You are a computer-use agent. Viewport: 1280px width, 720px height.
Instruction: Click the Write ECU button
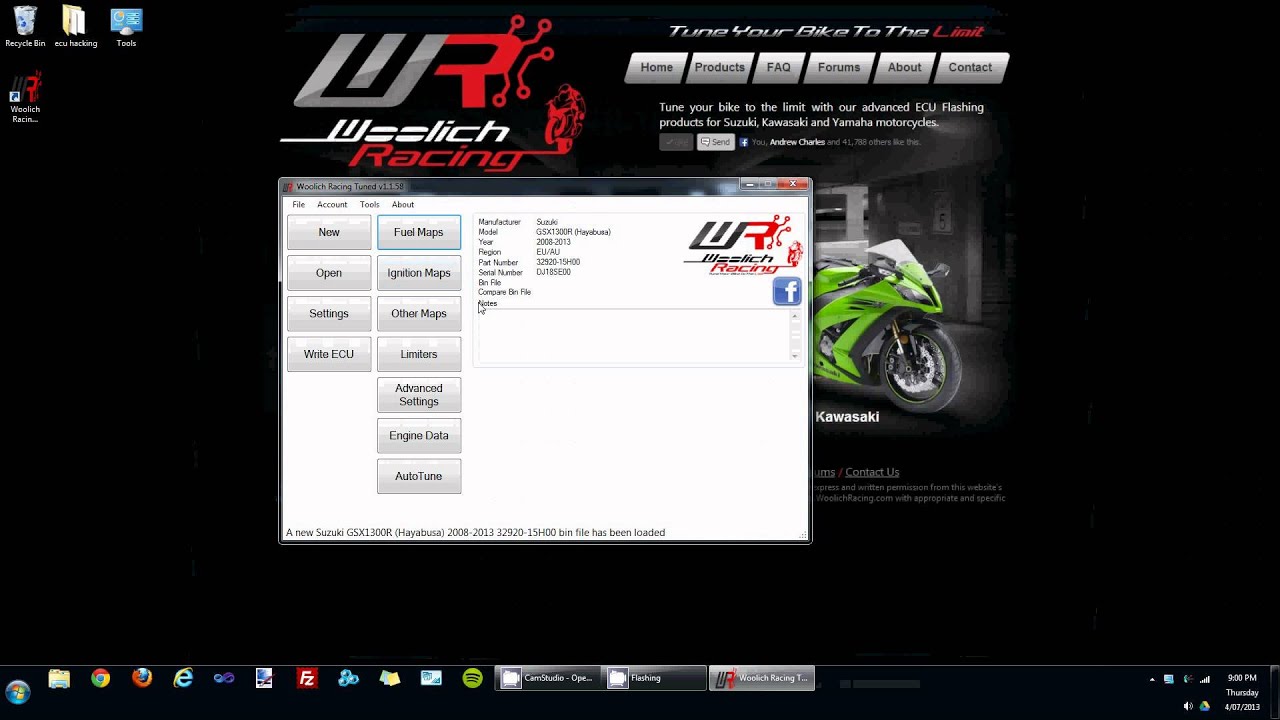[x=329, y=354]
